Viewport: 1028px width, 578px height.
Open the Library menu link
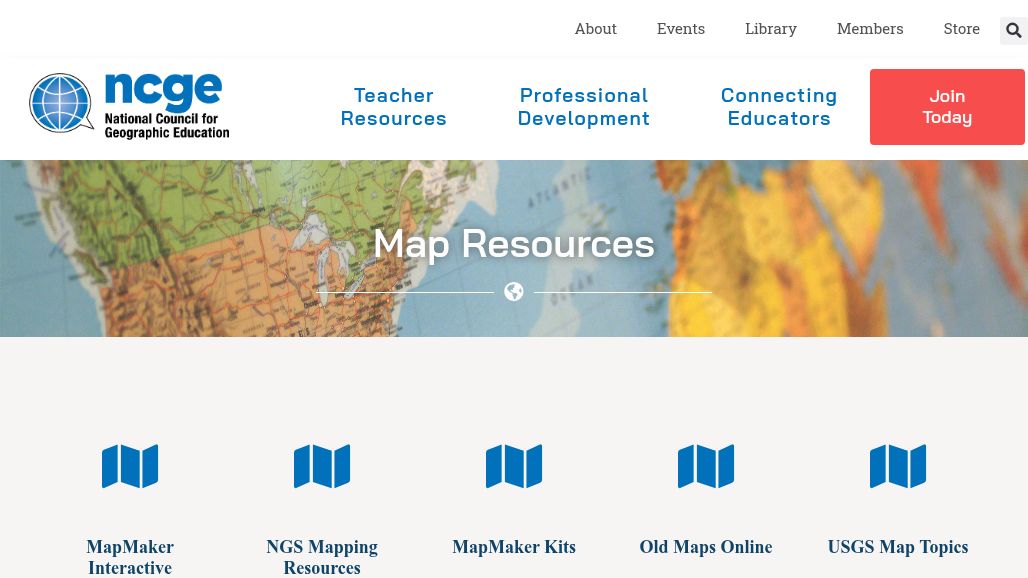click(770, 29)
